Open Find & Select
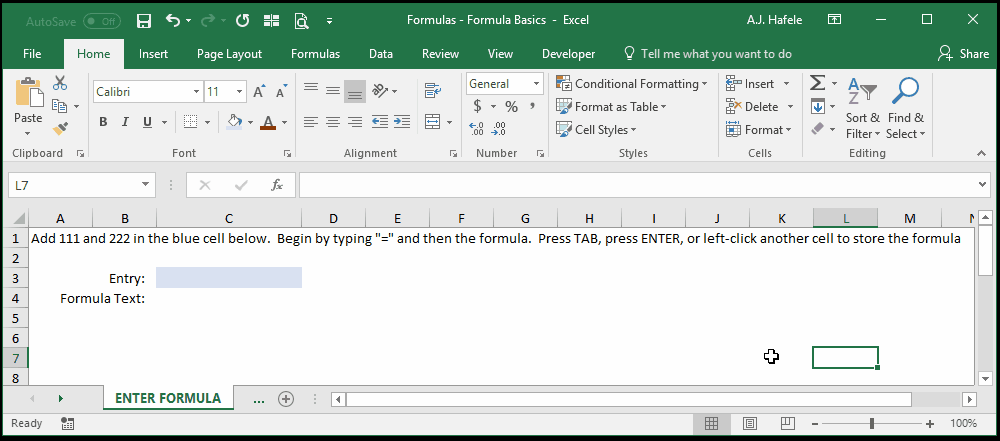Viewport: 1000px width, 441px height. [906, 108]
